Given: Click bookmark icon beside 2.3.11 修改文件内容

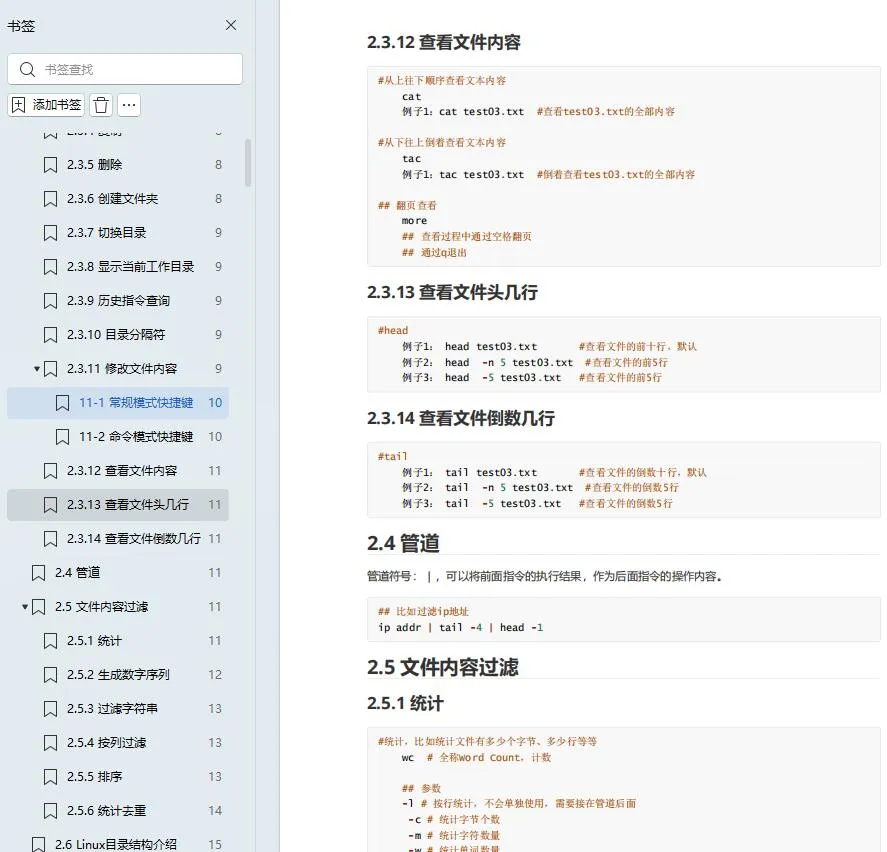Looking at the screenshot, I should tap(50, 369).
